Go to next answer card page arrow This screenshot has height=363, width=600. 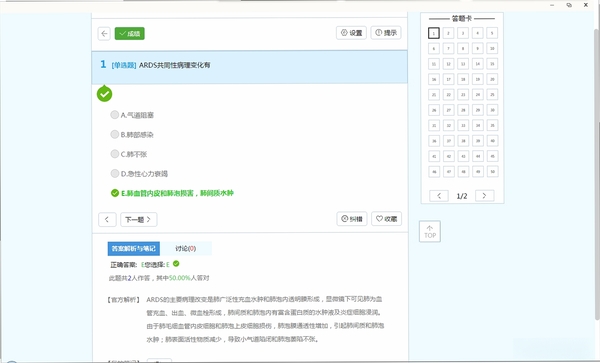click(484, 196)
